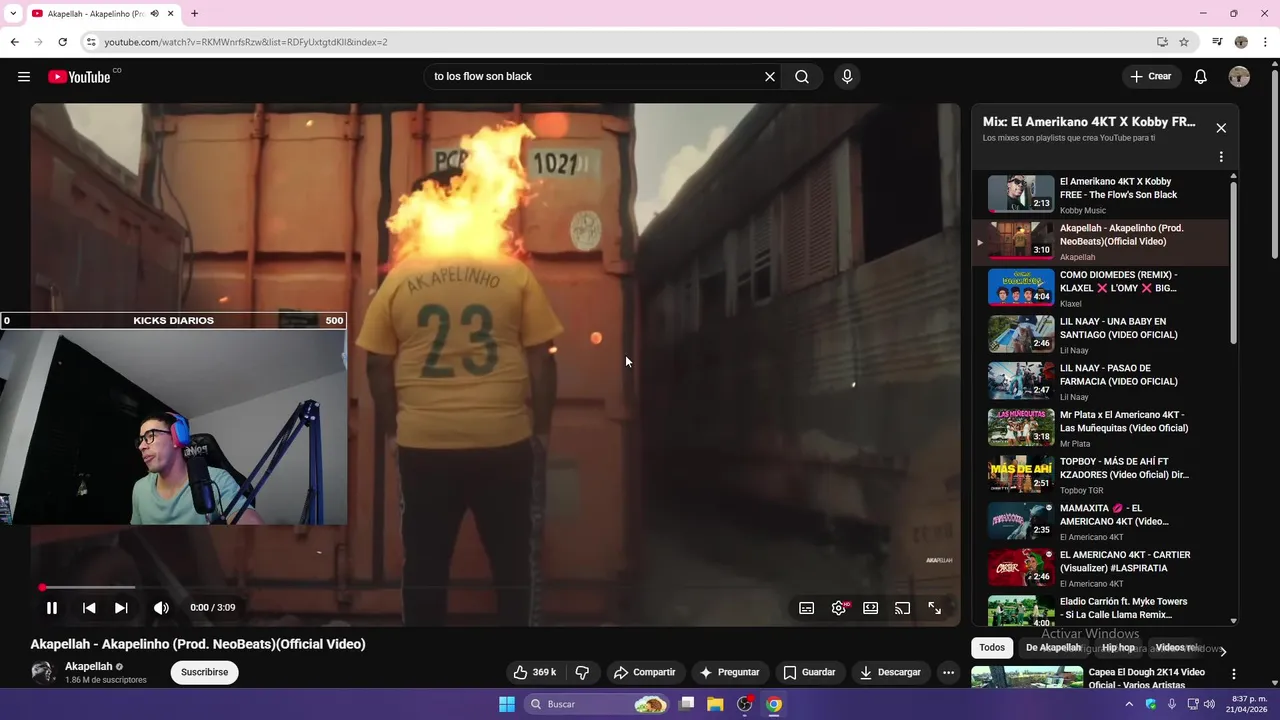
Task: Open player settings gear
Action: click(839, 608)
